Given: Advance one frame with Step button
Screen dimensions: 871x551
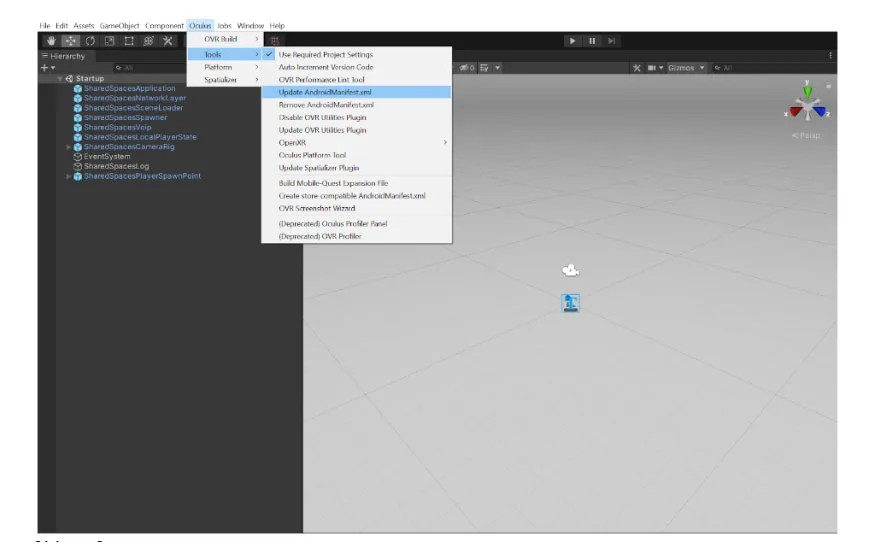Looking at the screenshot, I should click(612, 41).
